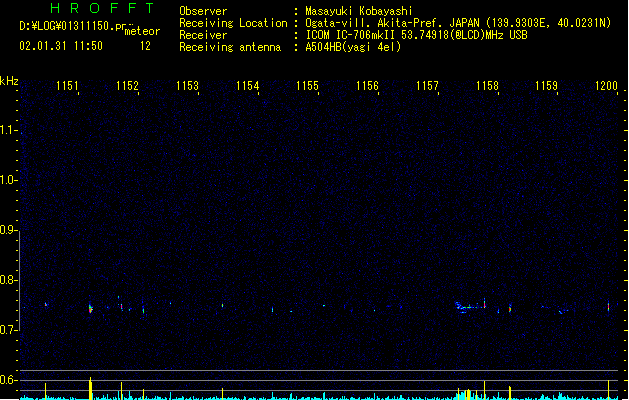
Task: Click the tallest yellow intensity spike after 1151
Action: click(91, 388)
